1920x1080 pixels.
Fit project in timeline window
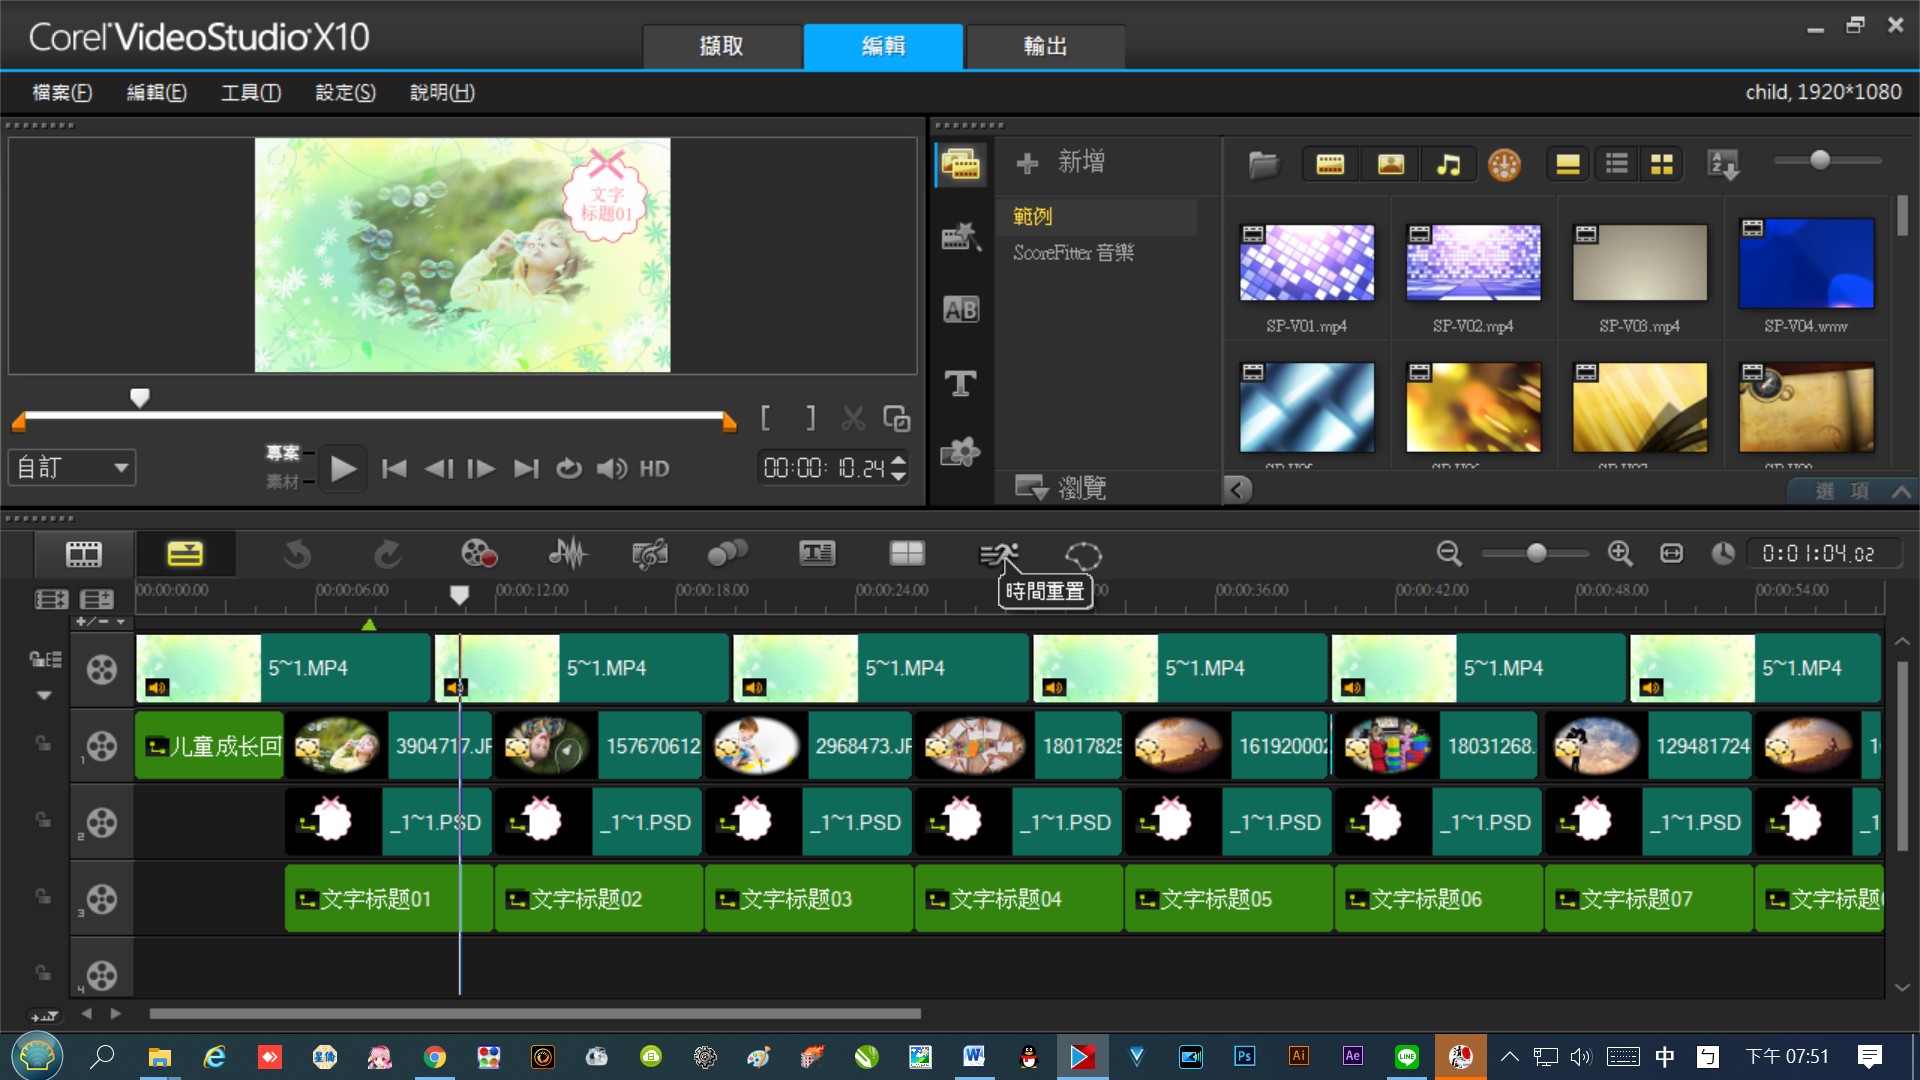[1671, 553]
